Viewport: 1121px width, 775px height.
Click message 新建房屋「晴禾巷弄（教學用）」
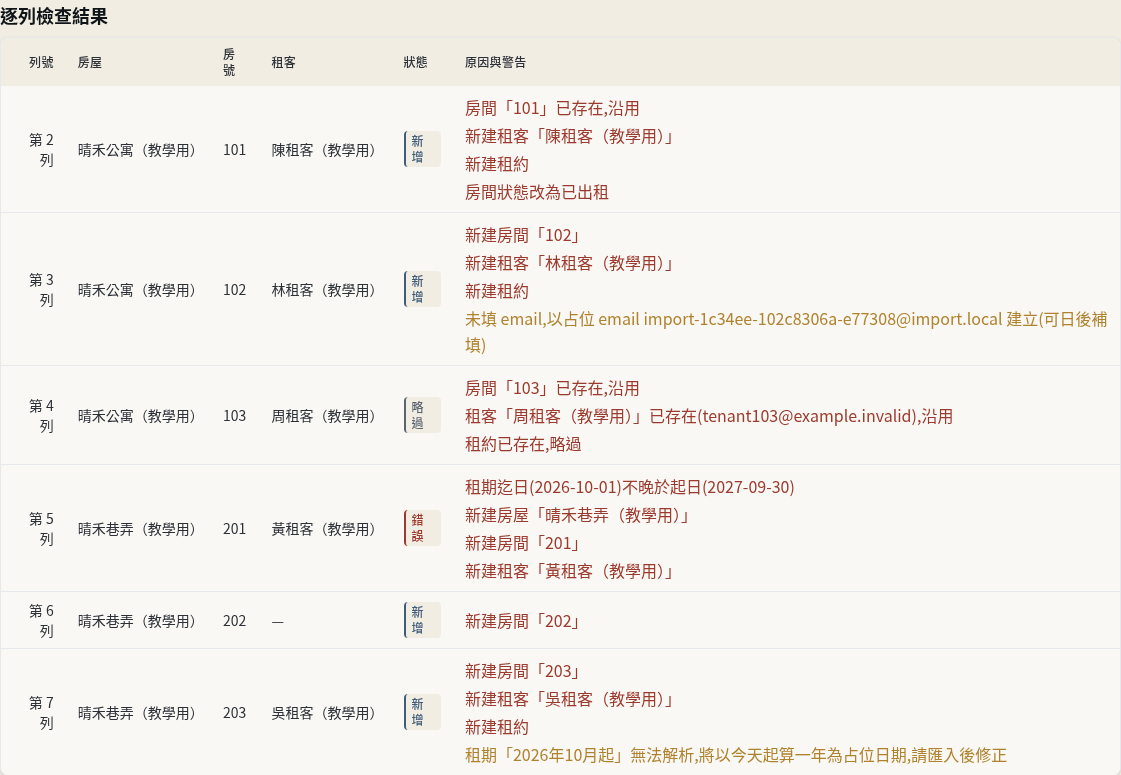click(x=577, y=515)
